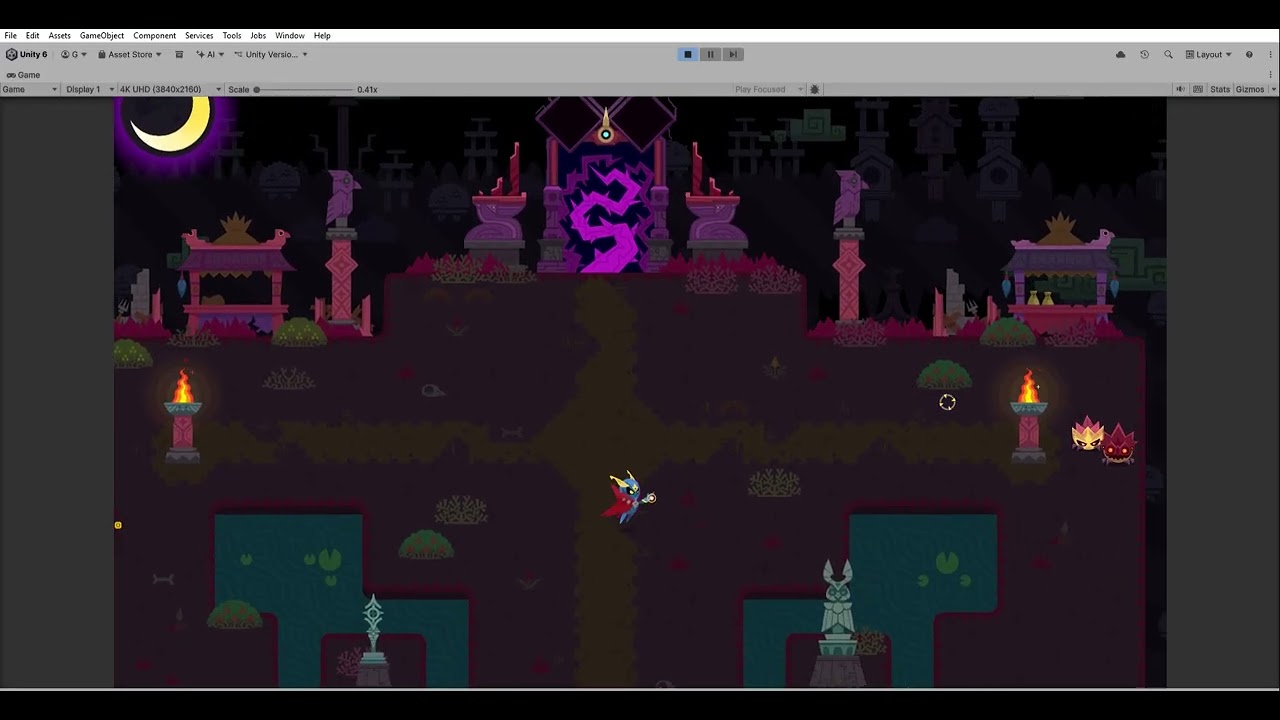Open the Unity Version Control dropdown
1280x720 pixels.
(271, 55)
